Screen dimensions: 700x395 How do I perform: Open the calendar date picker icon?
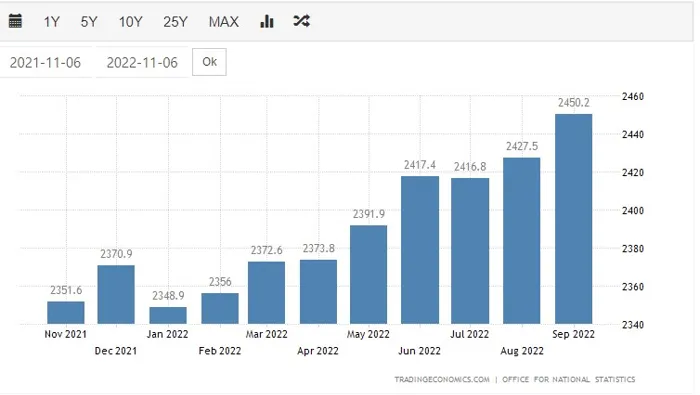[15, 21]
